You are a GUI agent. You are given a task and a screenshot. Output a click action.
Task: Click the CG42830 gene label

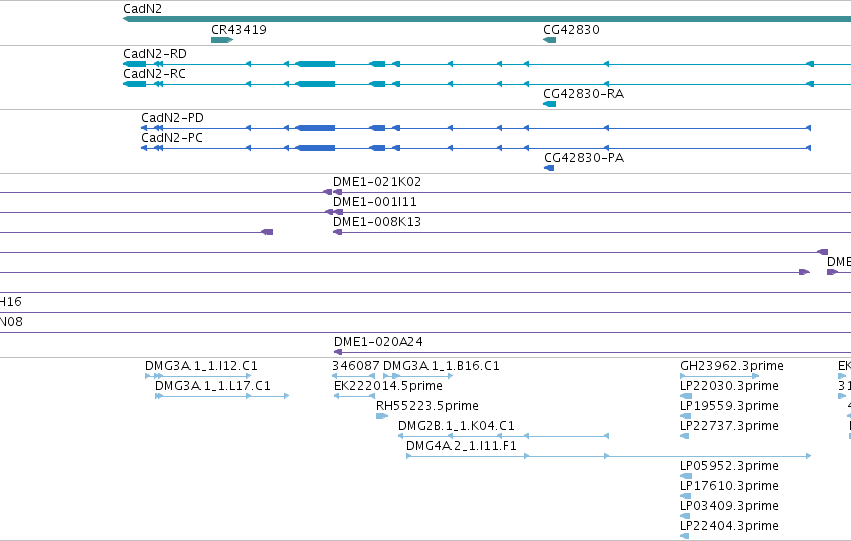[571, 29]
